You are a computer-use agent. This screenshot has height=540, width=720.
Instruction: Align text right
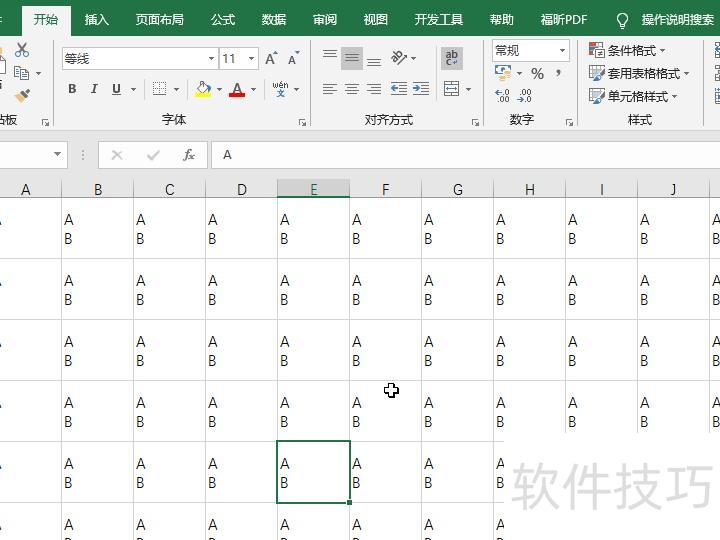click(374, 89)
